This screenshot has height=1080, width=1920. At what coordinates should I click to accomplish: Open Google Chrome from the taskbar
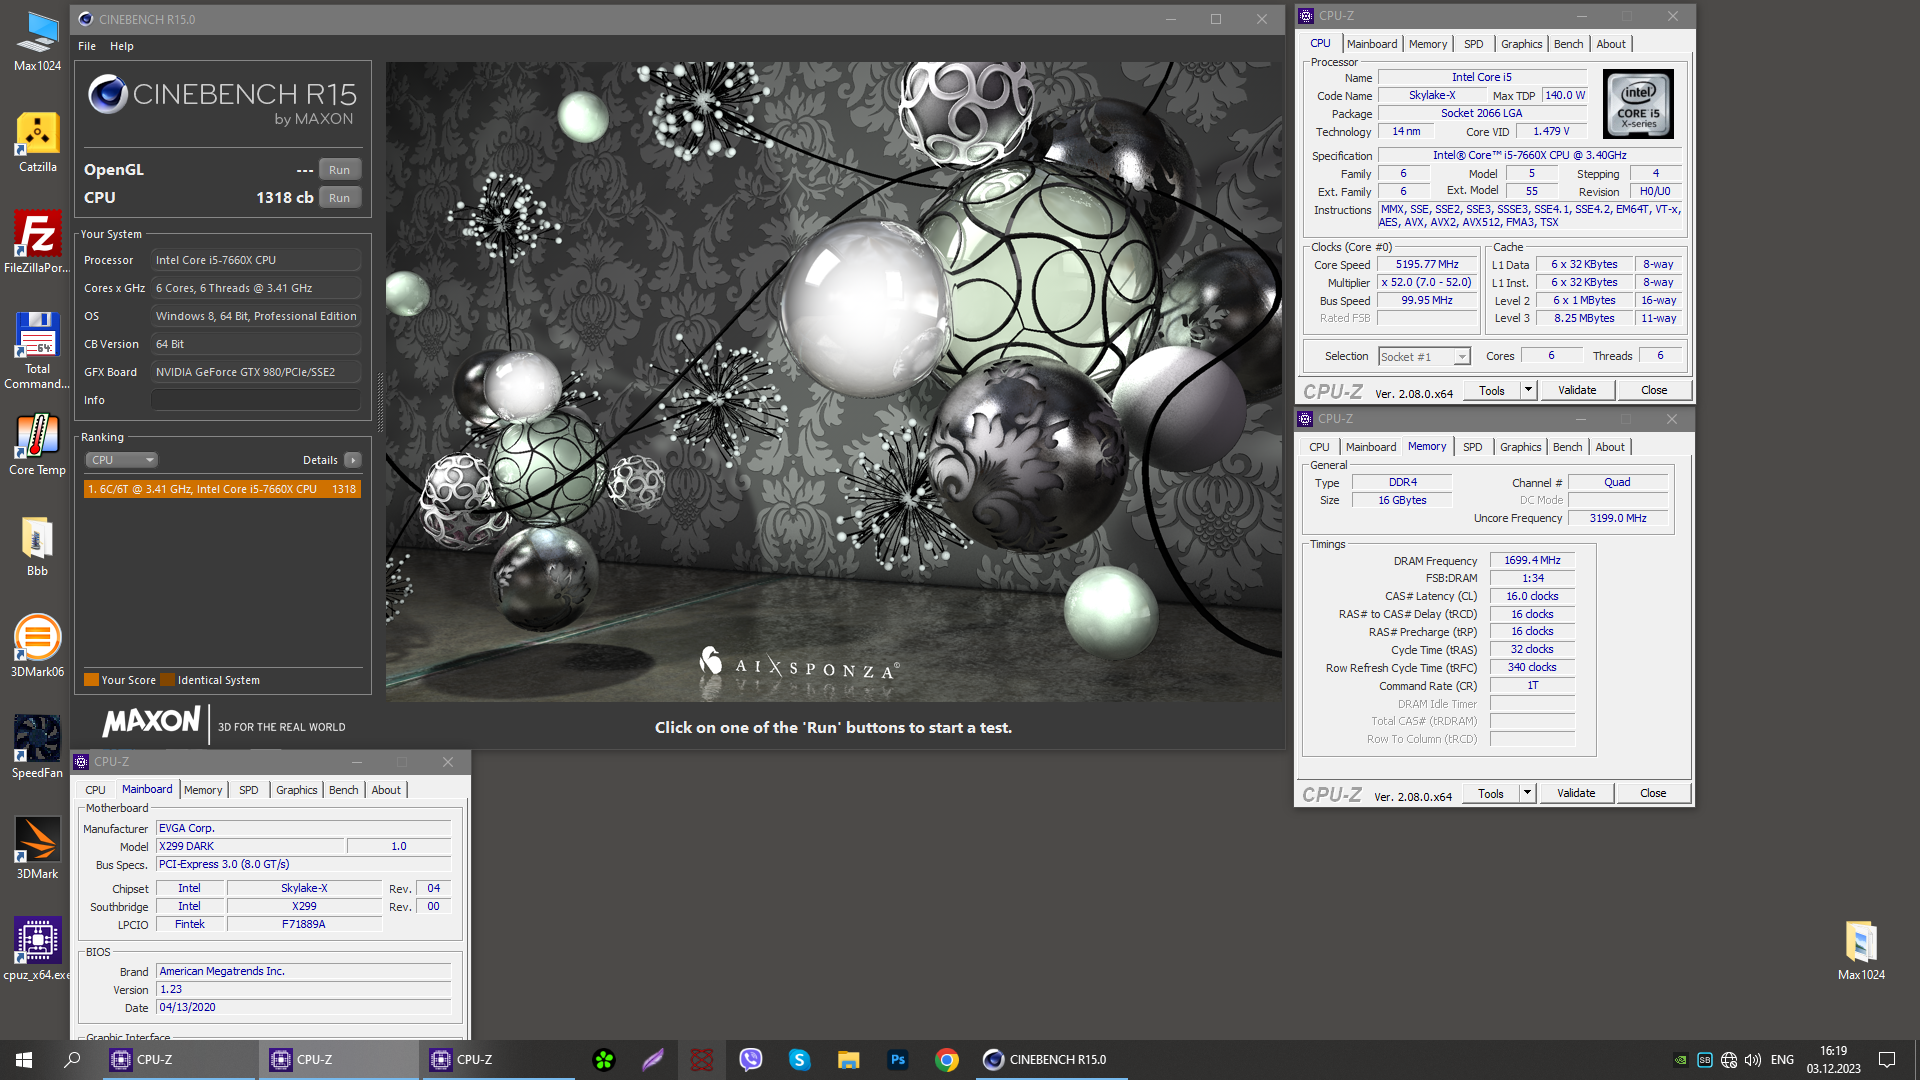tap(946, 1060)
